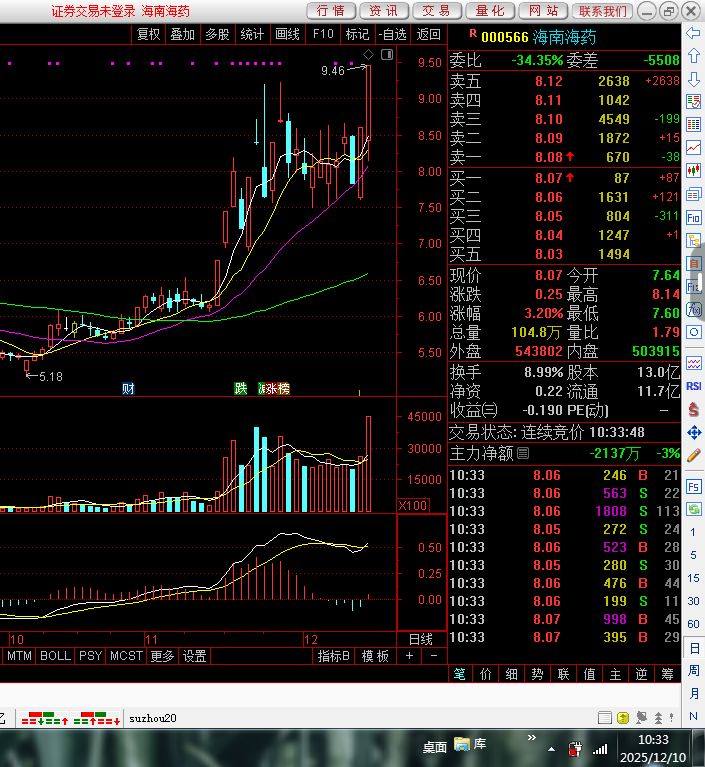Select the 画线 draw line button
The width and height of the screenshot is (705, 767).
(x=287, y=34)
